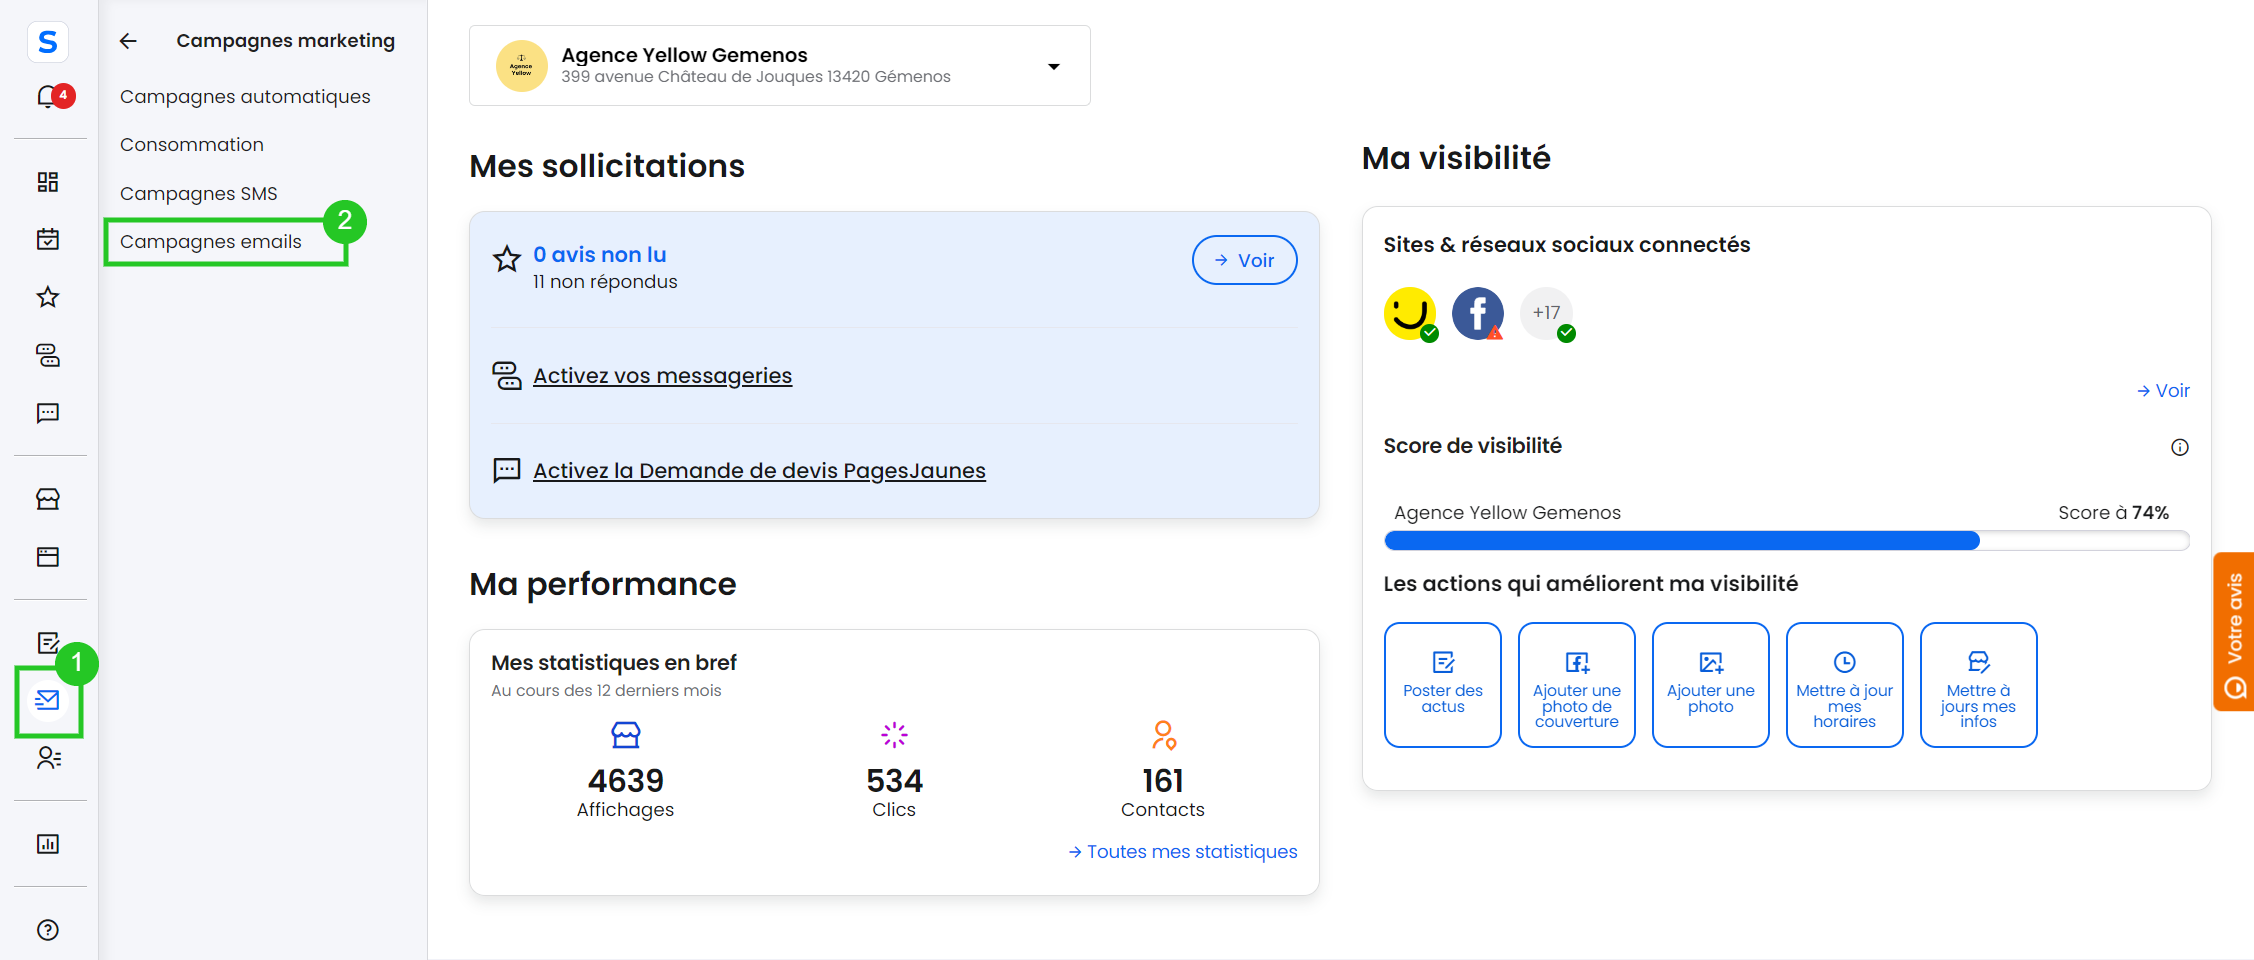Open the marketing campaigns envelope icon
The image size is (2254, 960).
(x=48, y=700)
